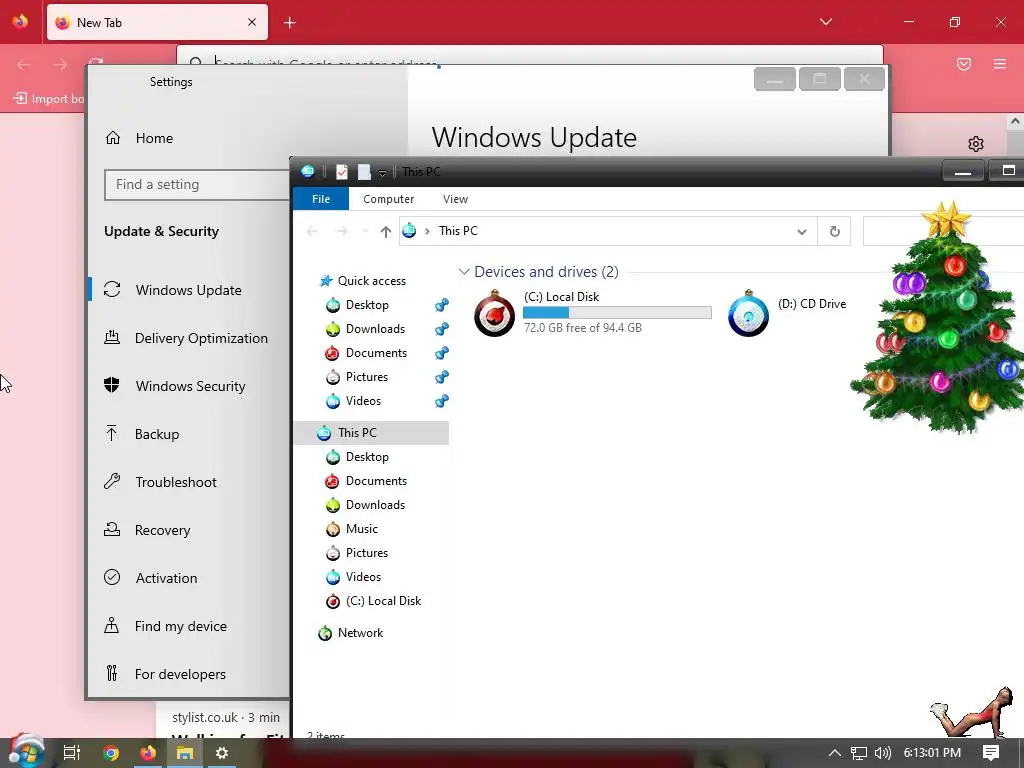The image size is (1024, 768).
Task: Open Firefox new tab personalize gear
Action: tap(976, 144)
